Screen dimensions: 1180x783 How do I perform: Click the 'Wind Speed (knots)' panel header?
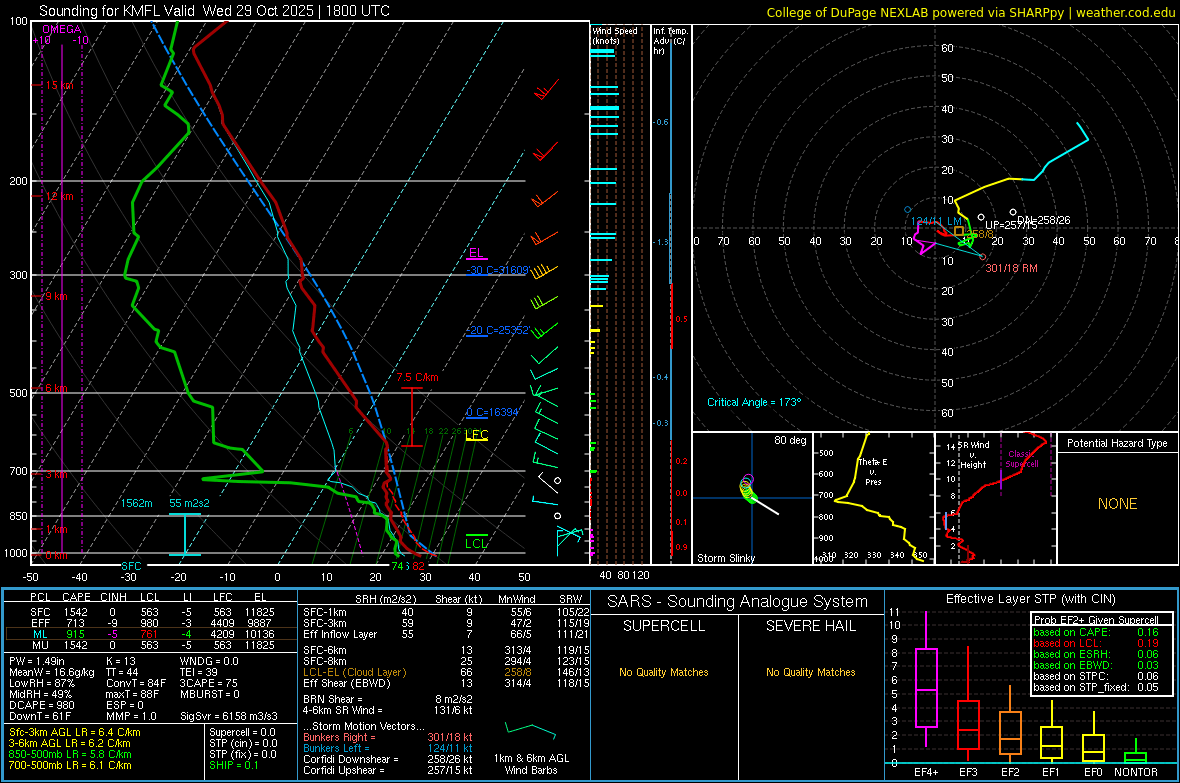pyautogui.click(x=615, y=35)
